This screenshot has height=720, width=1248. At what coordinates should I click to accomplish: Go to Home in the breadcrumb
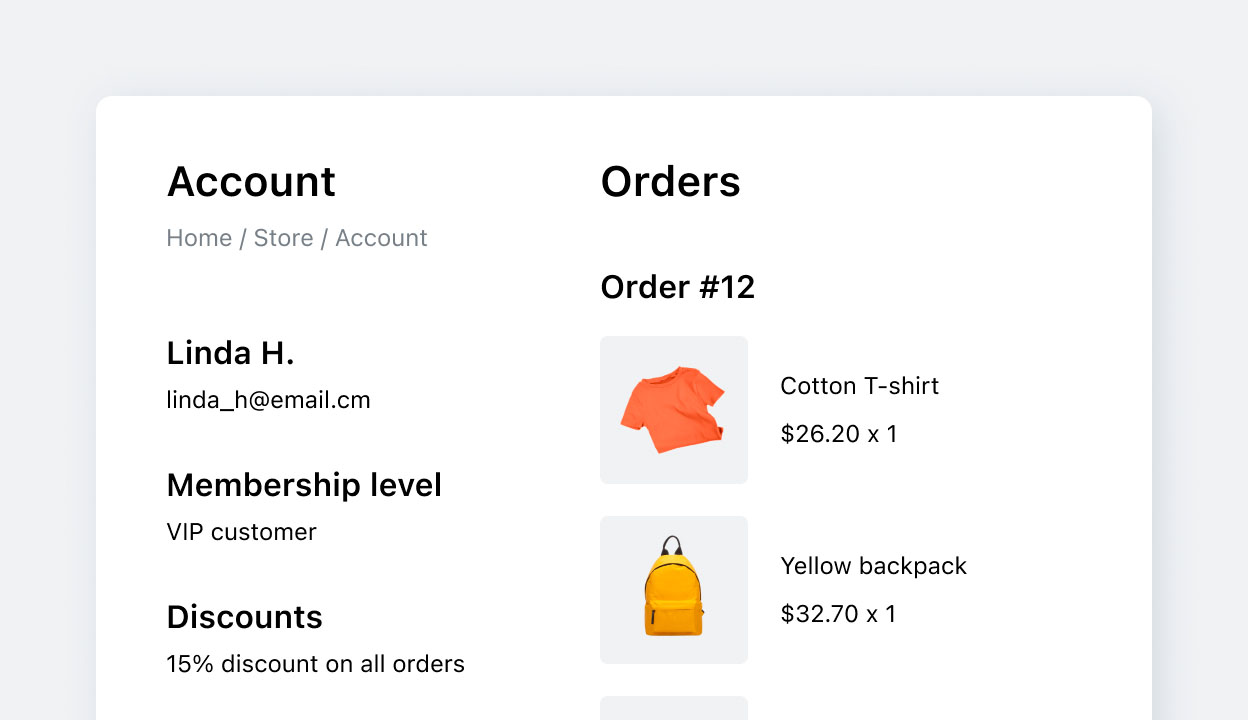point(199,238)
